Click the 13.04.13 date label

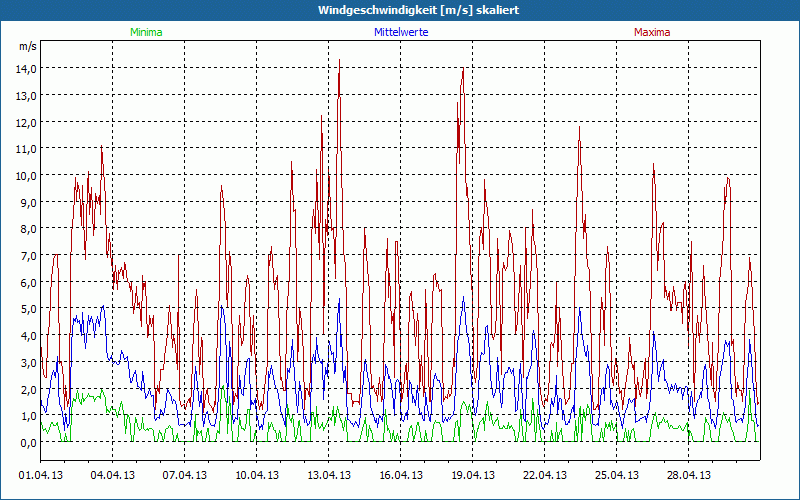pyautogui.click(x=329, y=476)
